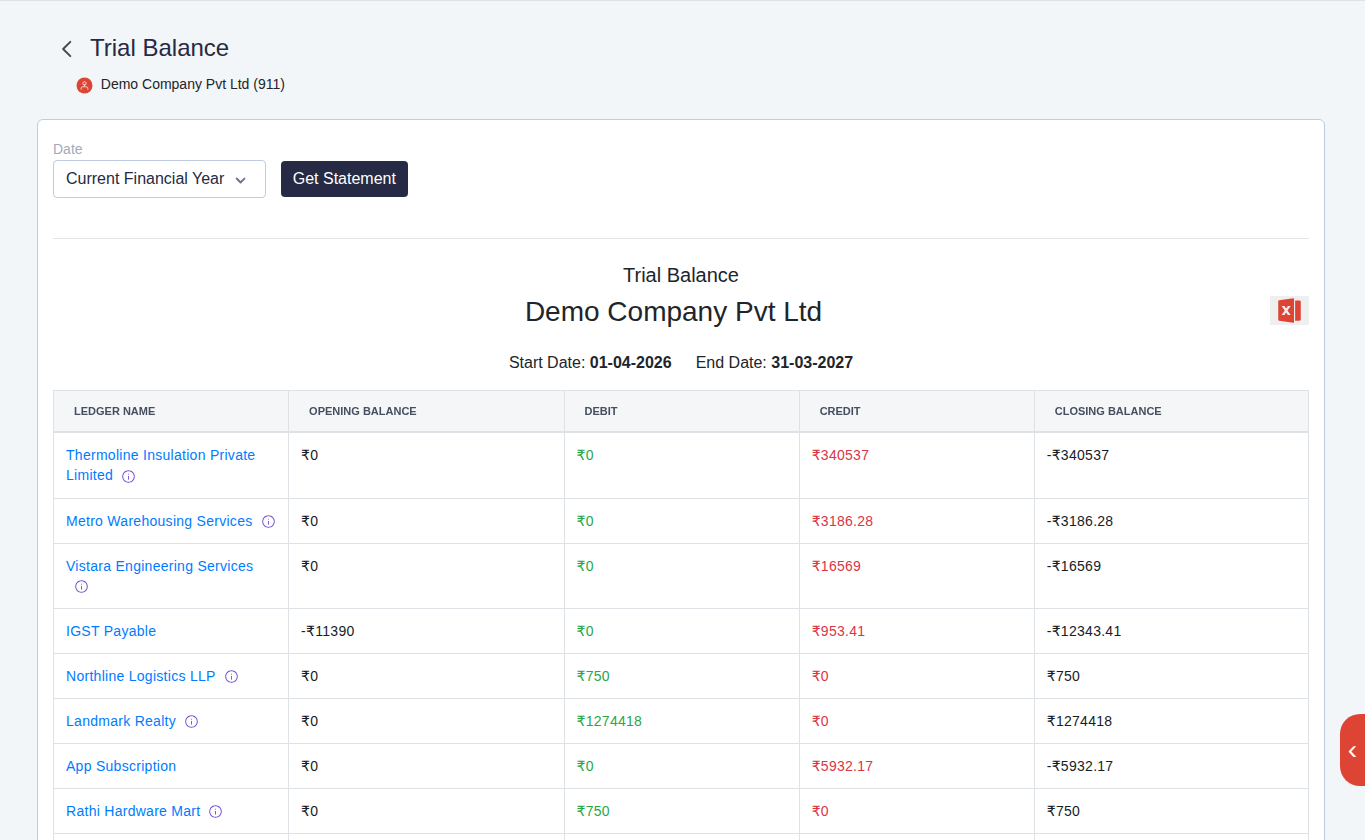Image resolution: width=1365 pixels, height=840 pixels.
Task: Click the Start Date 01-04-2026 value
Action: [630, 362]
